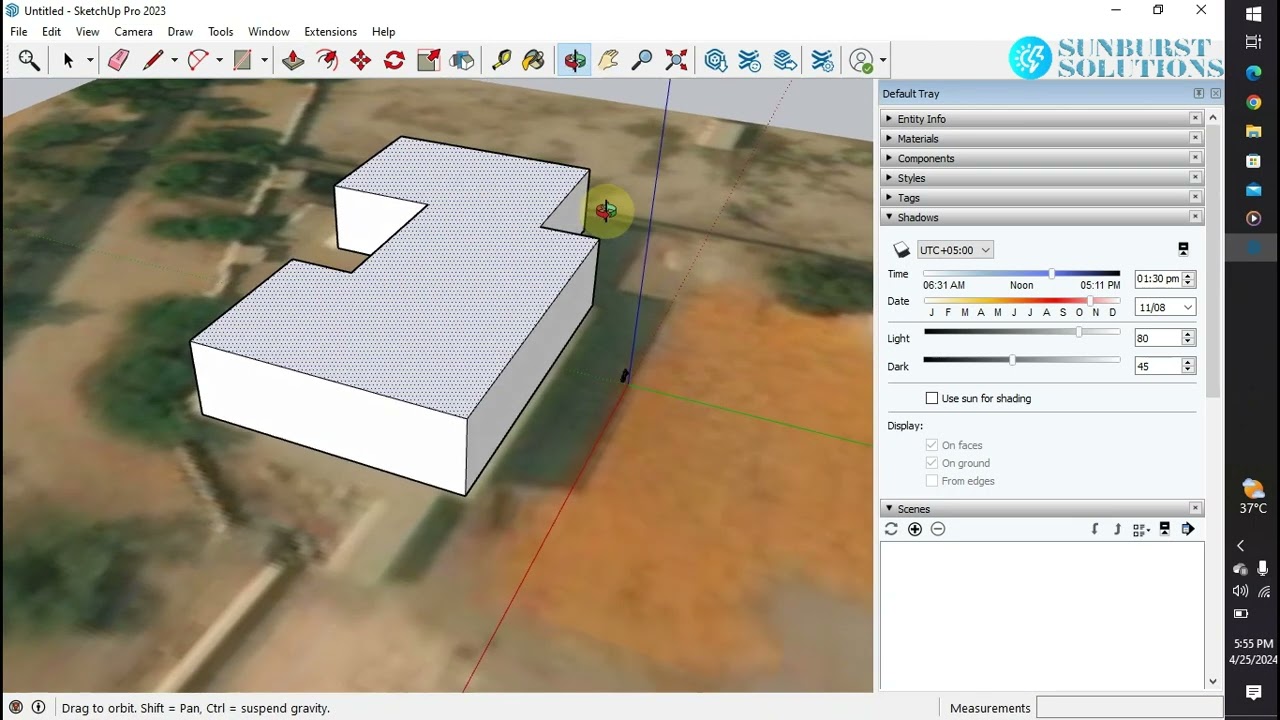The width and height of the screenshot is (1280, 720).
Task: Open the Window menu
Action: pyautogui.click(x=269, y=32)
